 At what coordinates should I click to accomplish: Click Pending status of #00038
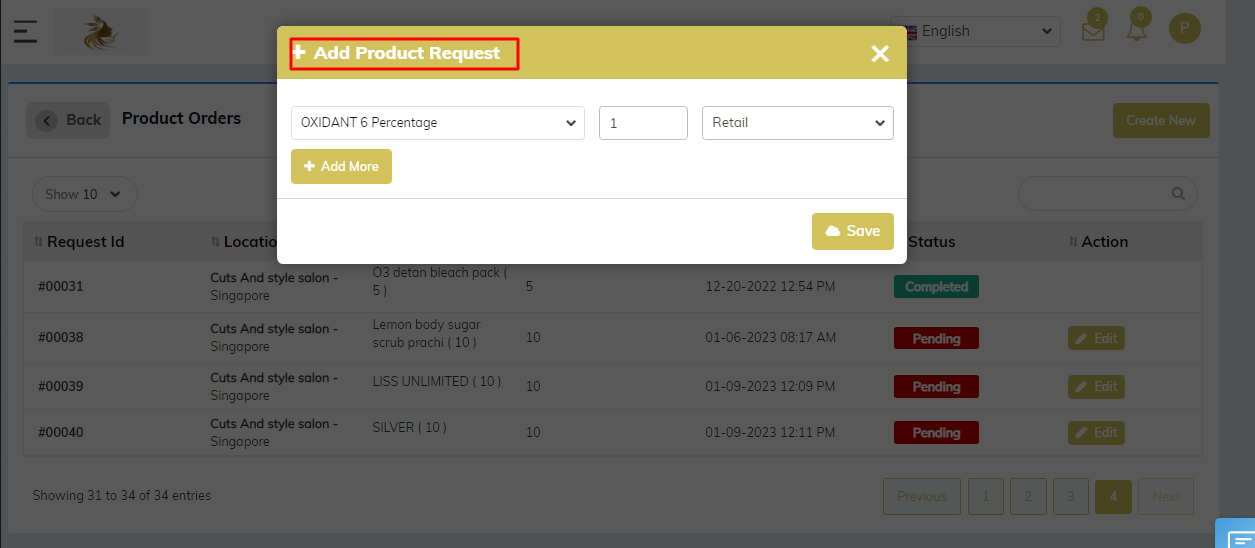[936, 339]
